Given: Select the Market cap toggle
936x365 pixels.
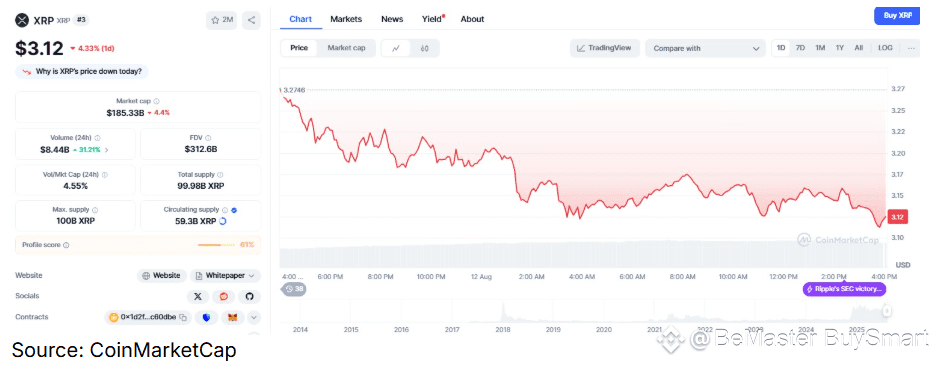Looking at the screenshot, I should 346,48.
